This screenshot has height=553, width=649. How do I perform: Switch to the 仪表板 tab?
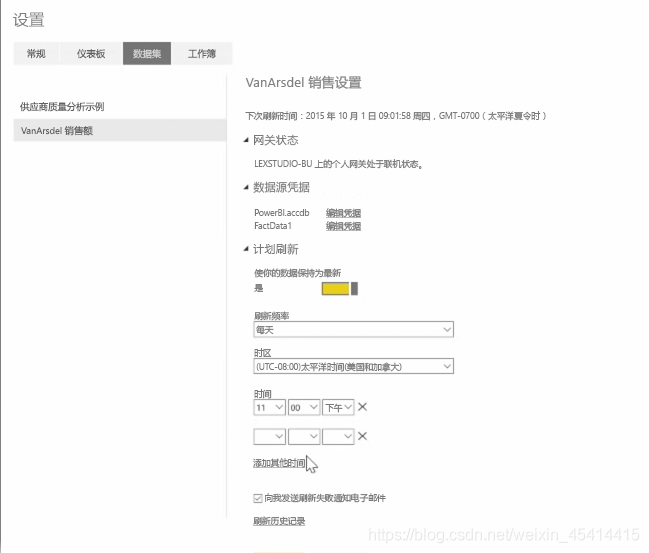coord(91,53)
